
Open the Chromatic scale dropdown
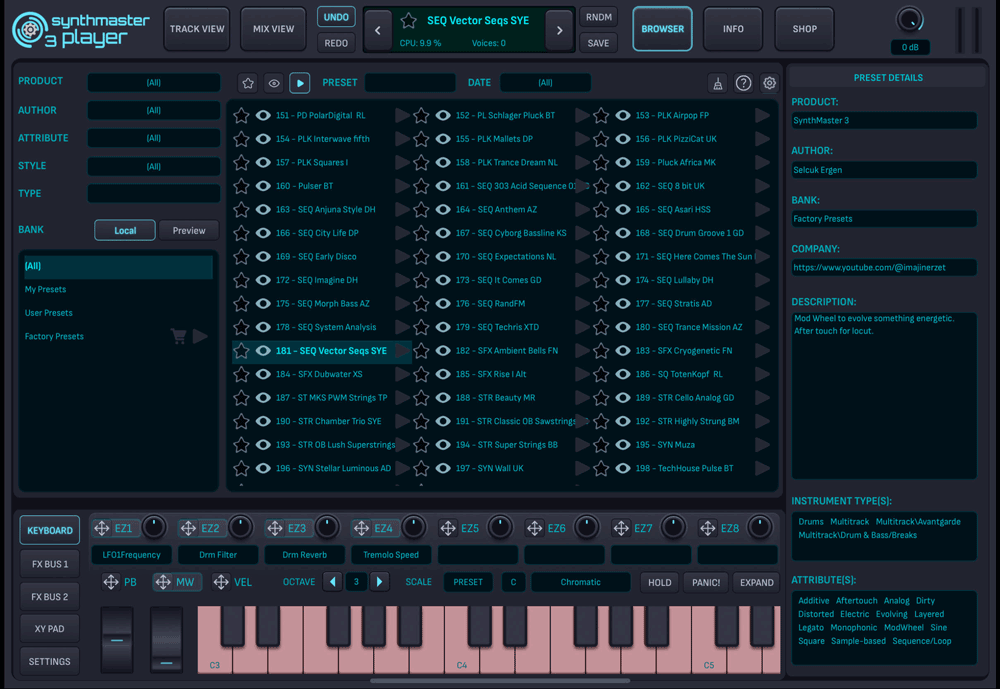(580, 582)
